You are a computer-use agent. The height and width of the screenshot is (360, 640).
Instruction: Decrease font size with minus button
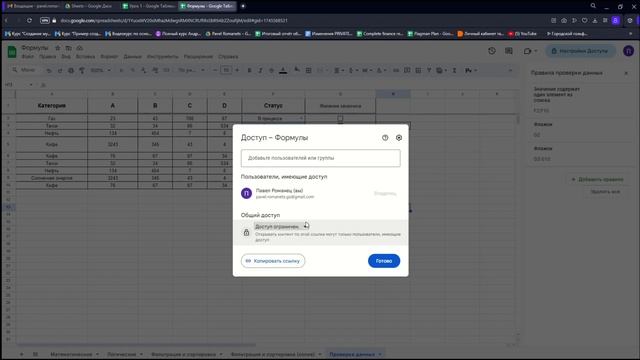[x=215, y=71]
